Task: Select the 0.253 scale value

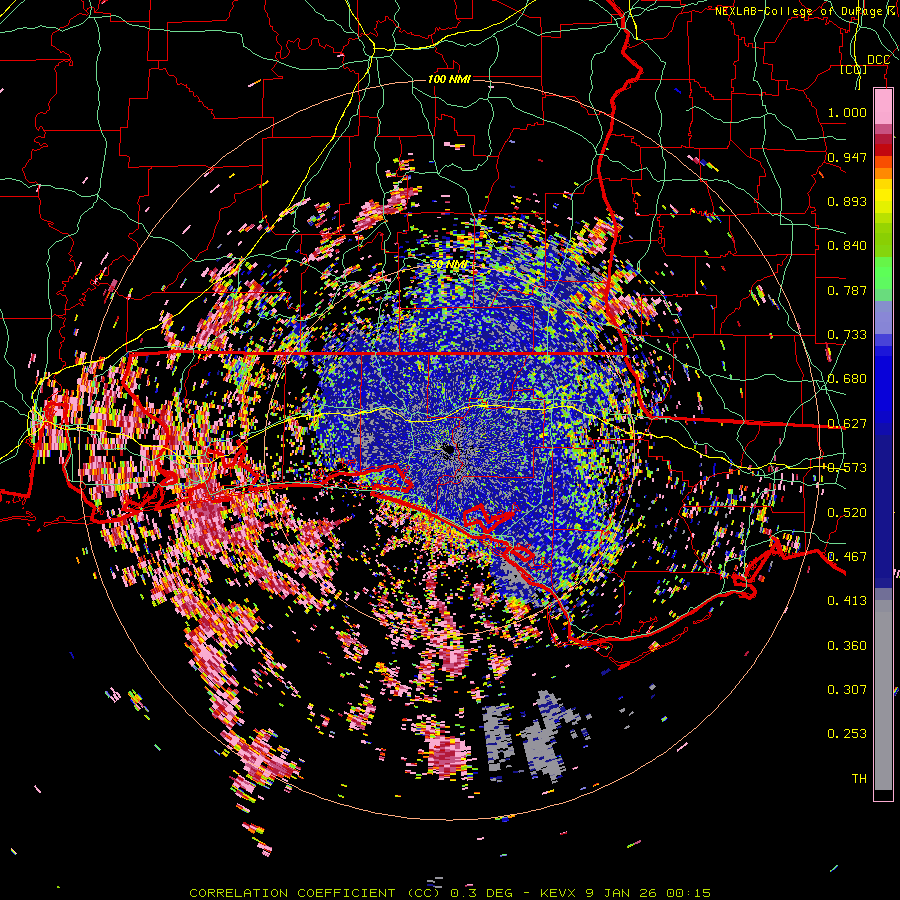Action: click(x=847, y=734)
